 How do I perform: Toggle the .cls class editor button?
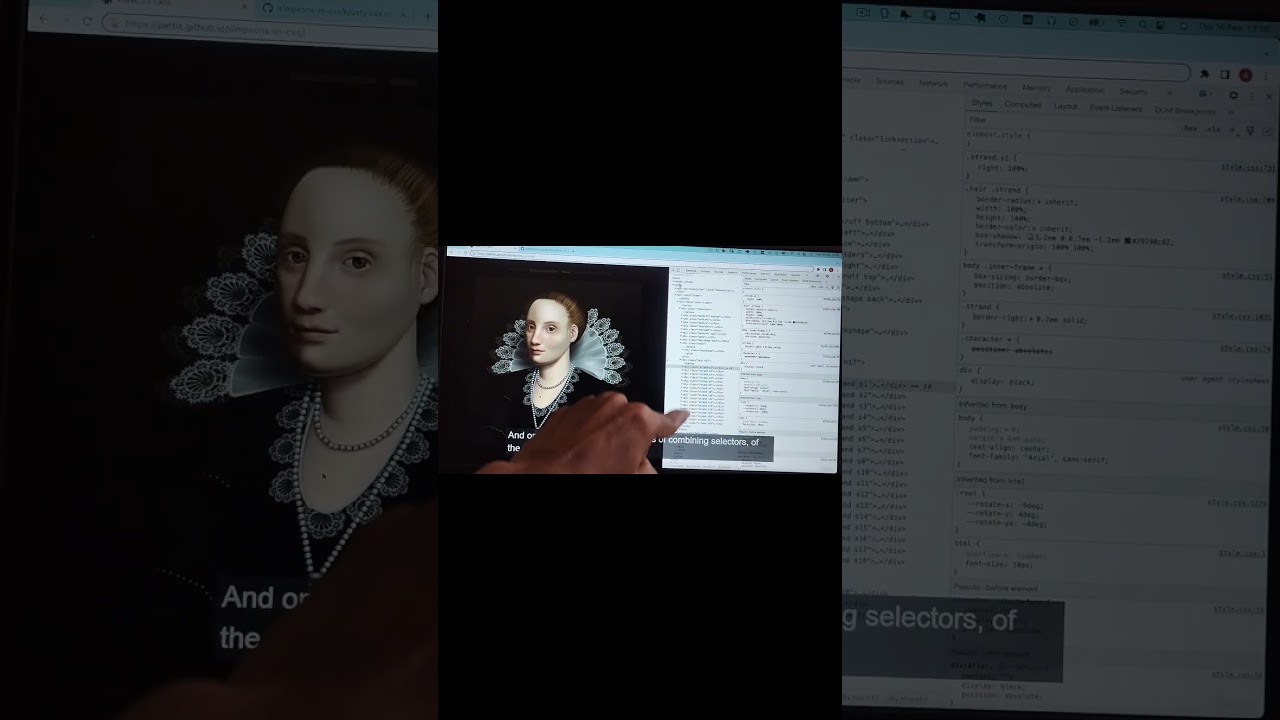point(1214,129)
